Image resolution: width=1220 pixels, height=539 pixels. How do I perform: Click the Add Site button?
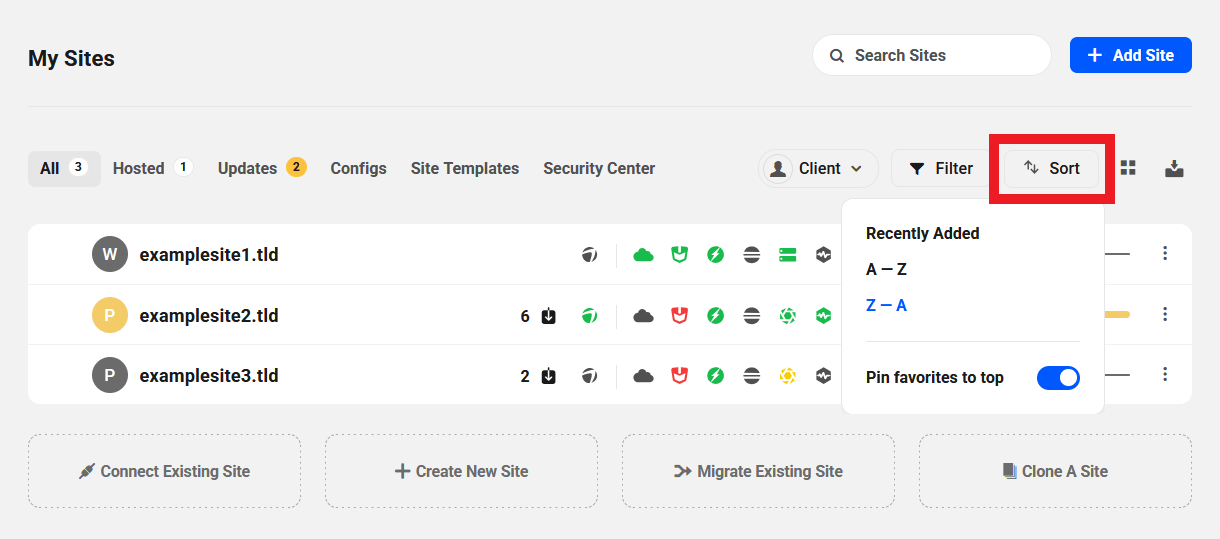pyautogui.click(x=1130, y=55)
